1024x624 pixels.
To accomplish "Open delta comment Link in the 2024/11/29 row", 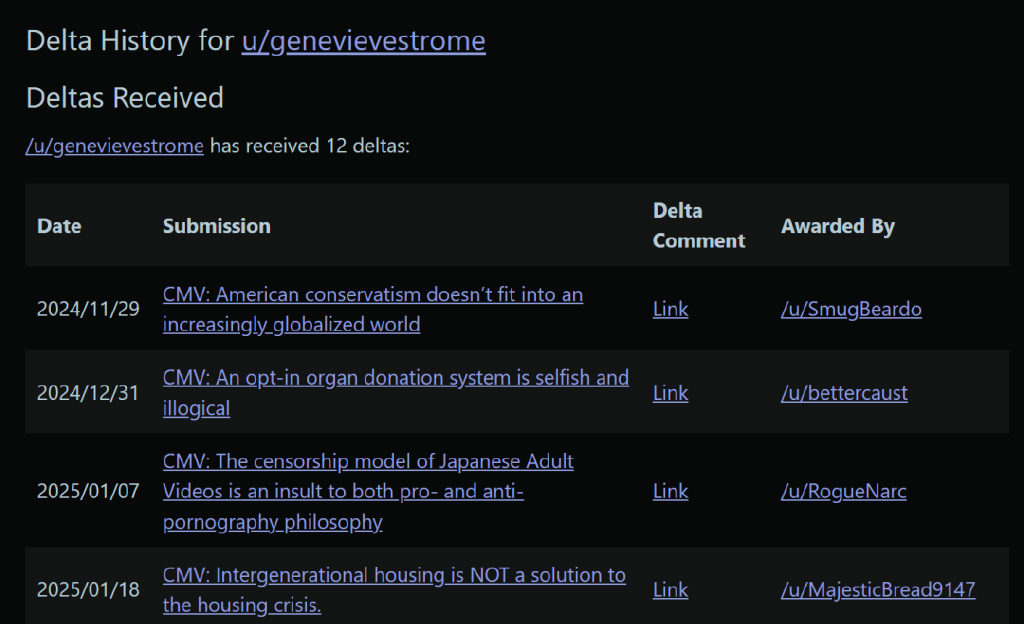I will [x=670, y=309].
